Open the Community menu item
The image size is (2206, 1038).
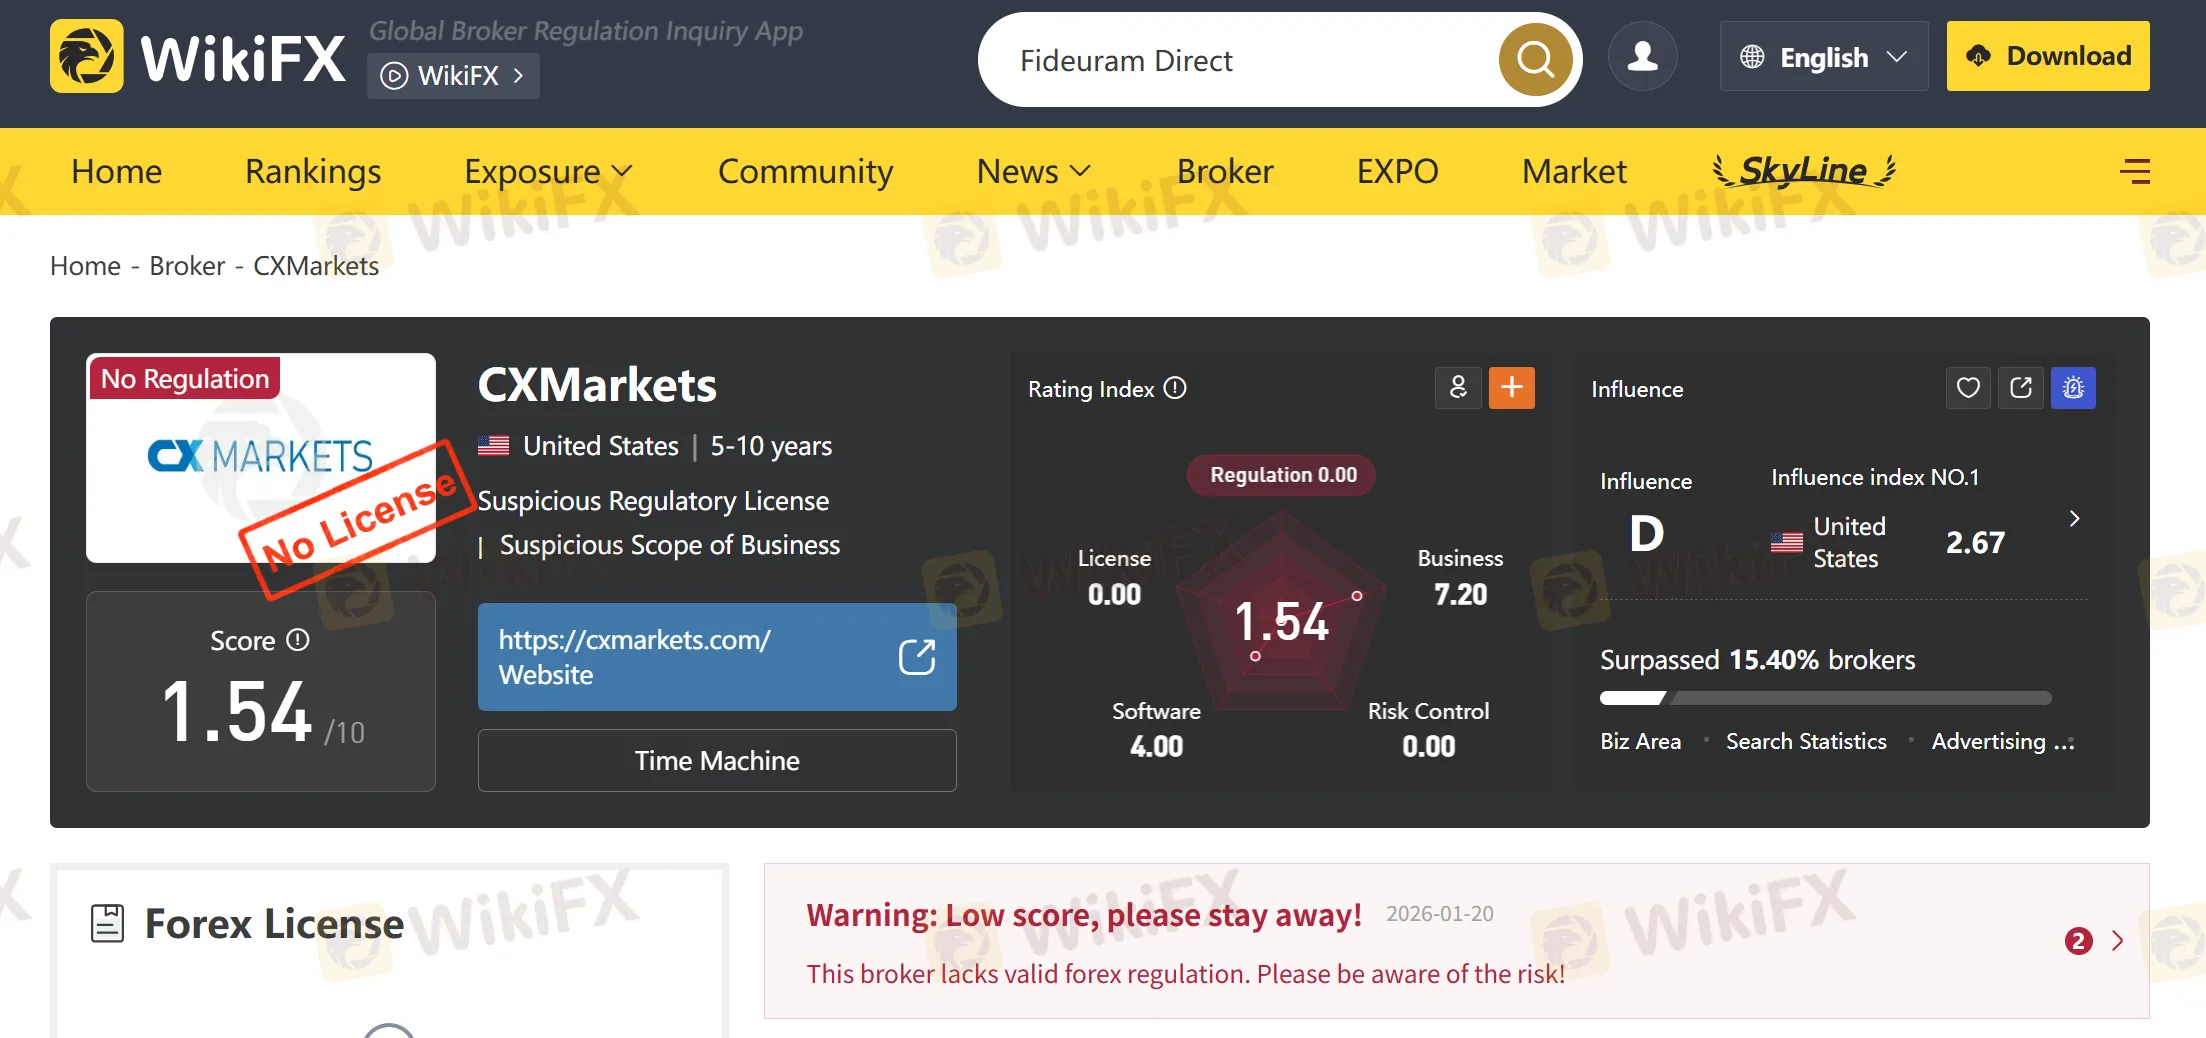point(805,172)
